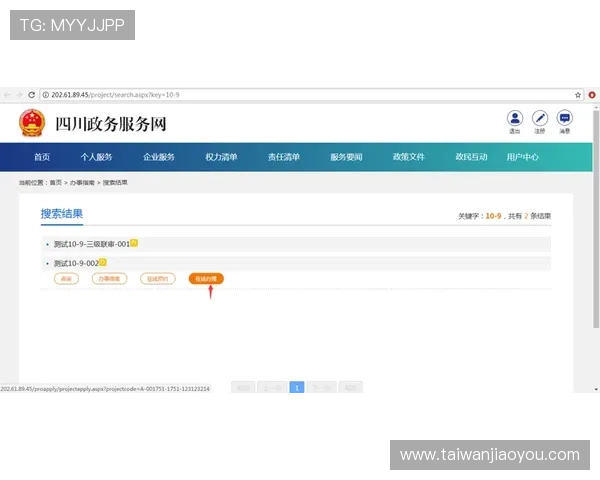The width and height of the screenshot is (600, 480).
Task: Click the browser address bar URL
Action: pyautogui.click(x=115, y=95)
